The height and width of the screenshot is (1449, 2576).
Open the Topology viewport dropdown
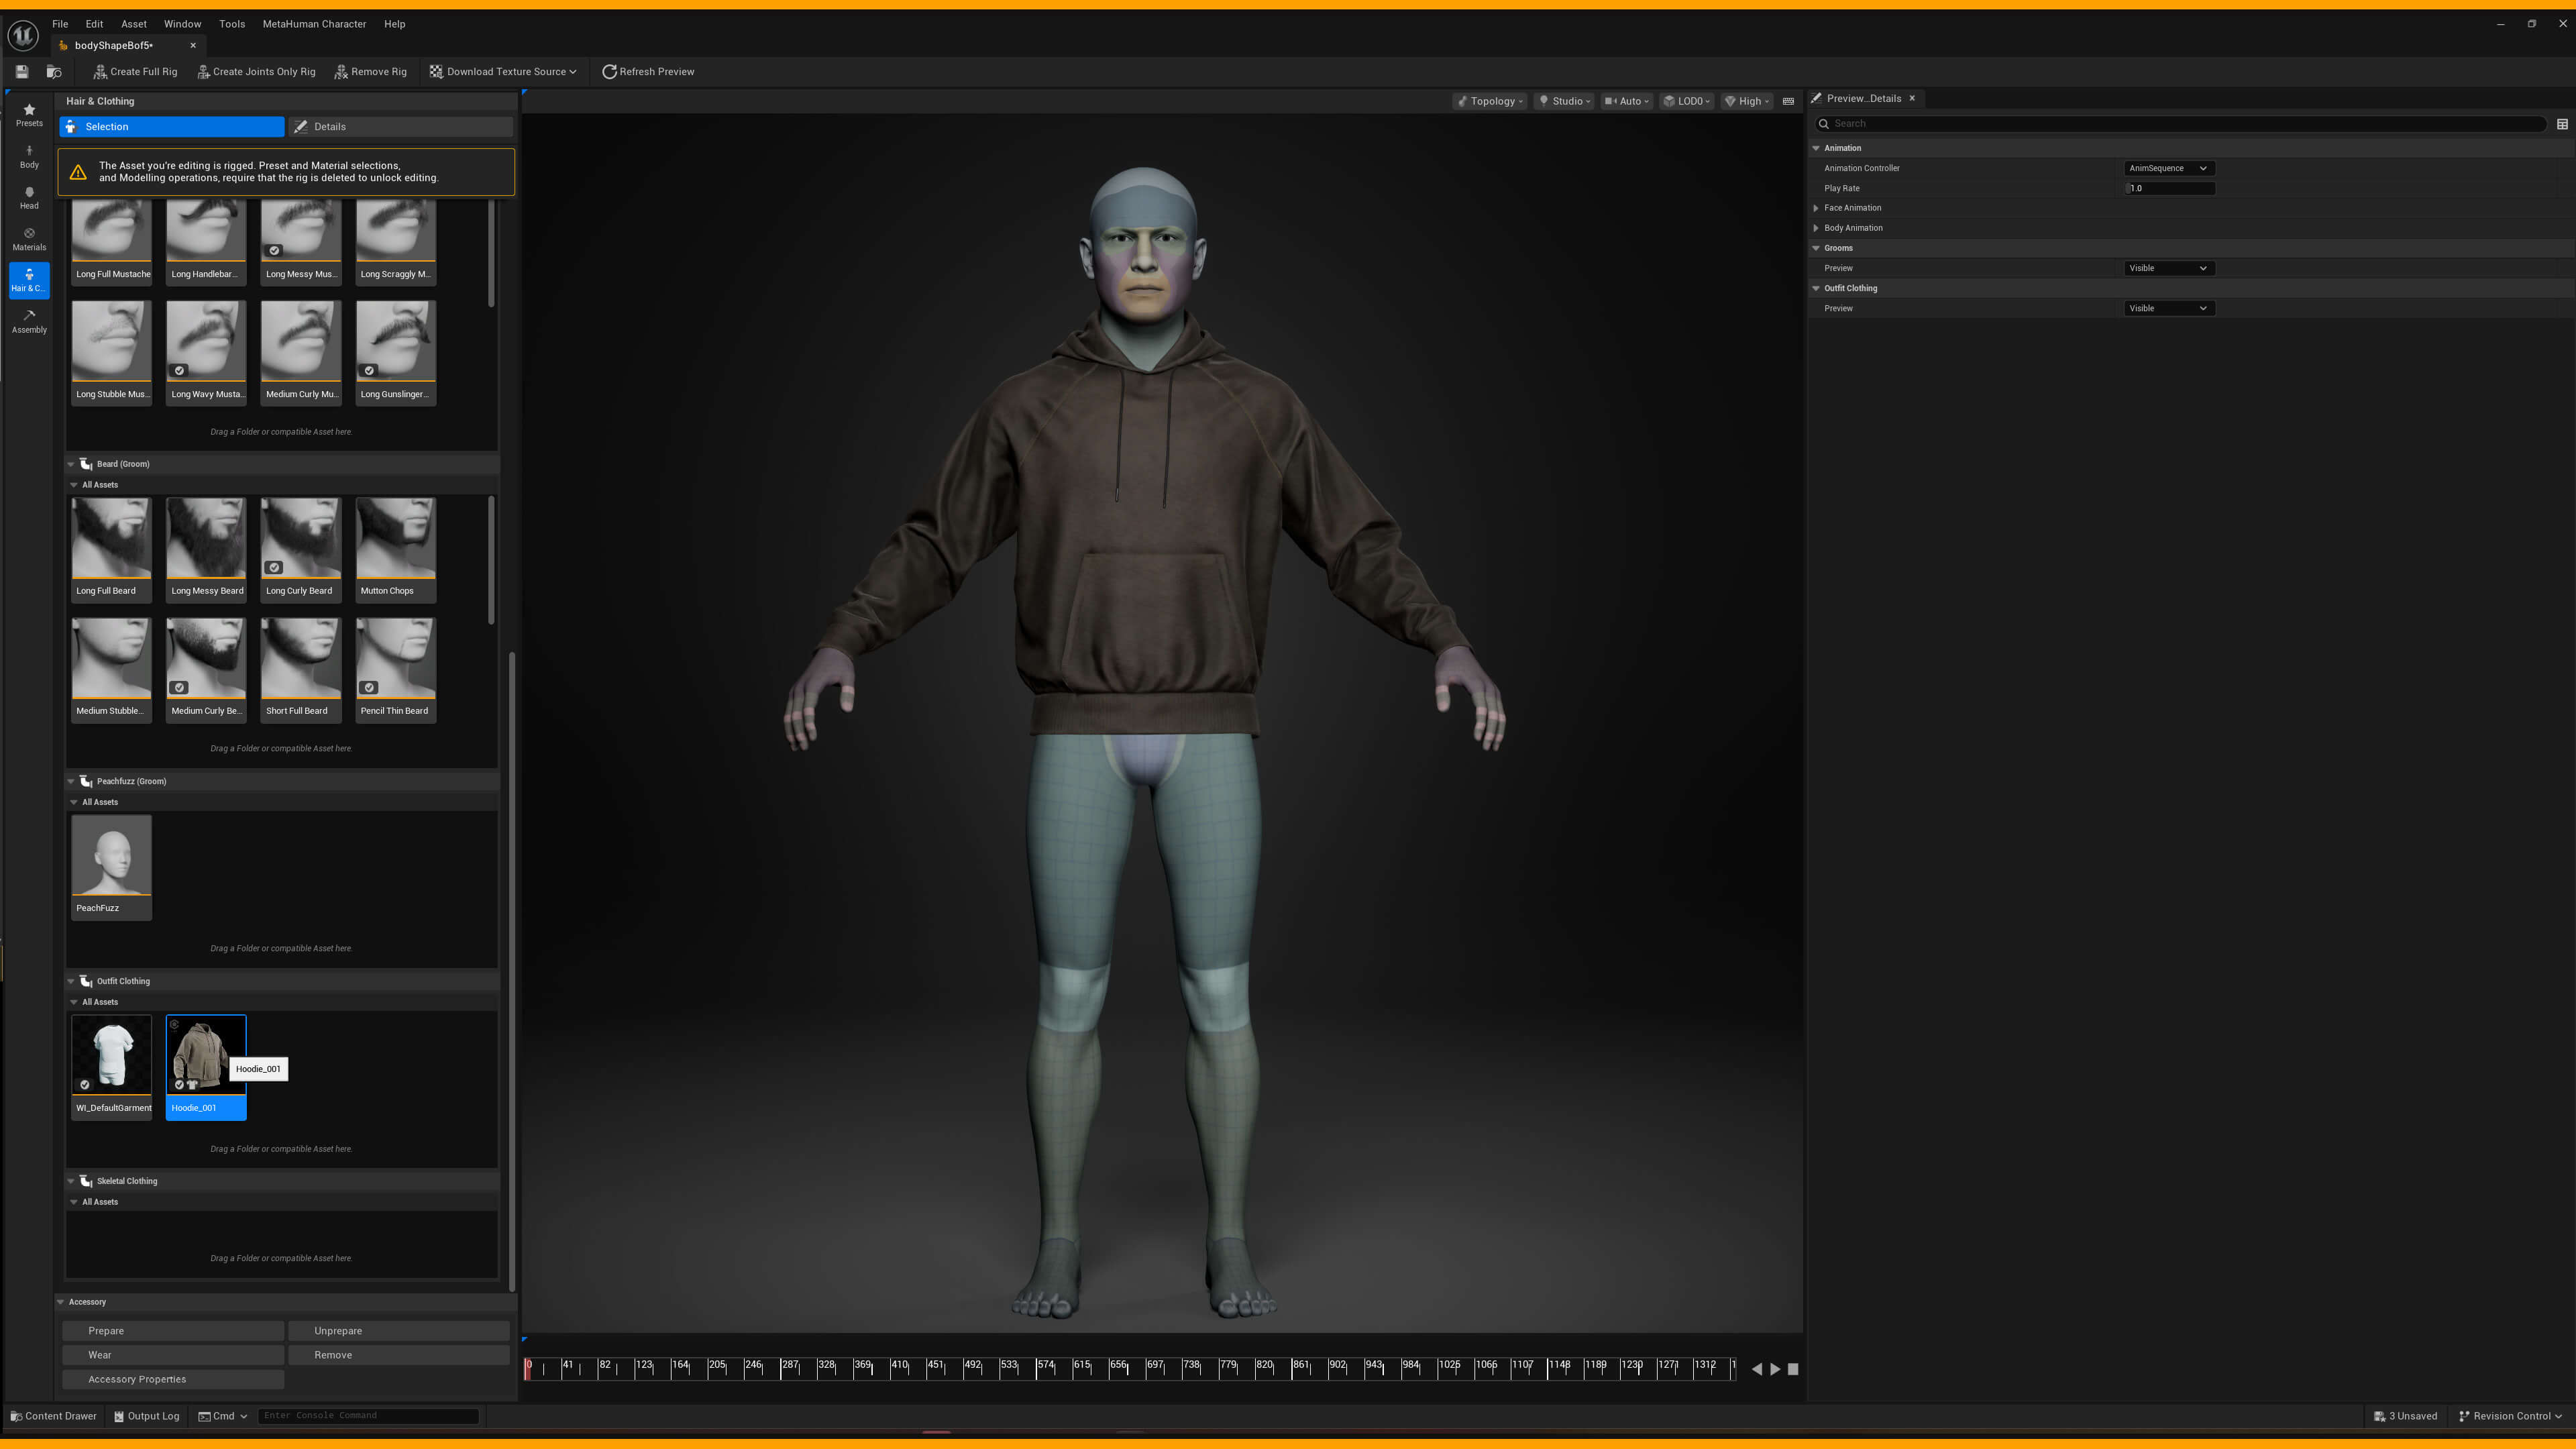[1490, 101]
